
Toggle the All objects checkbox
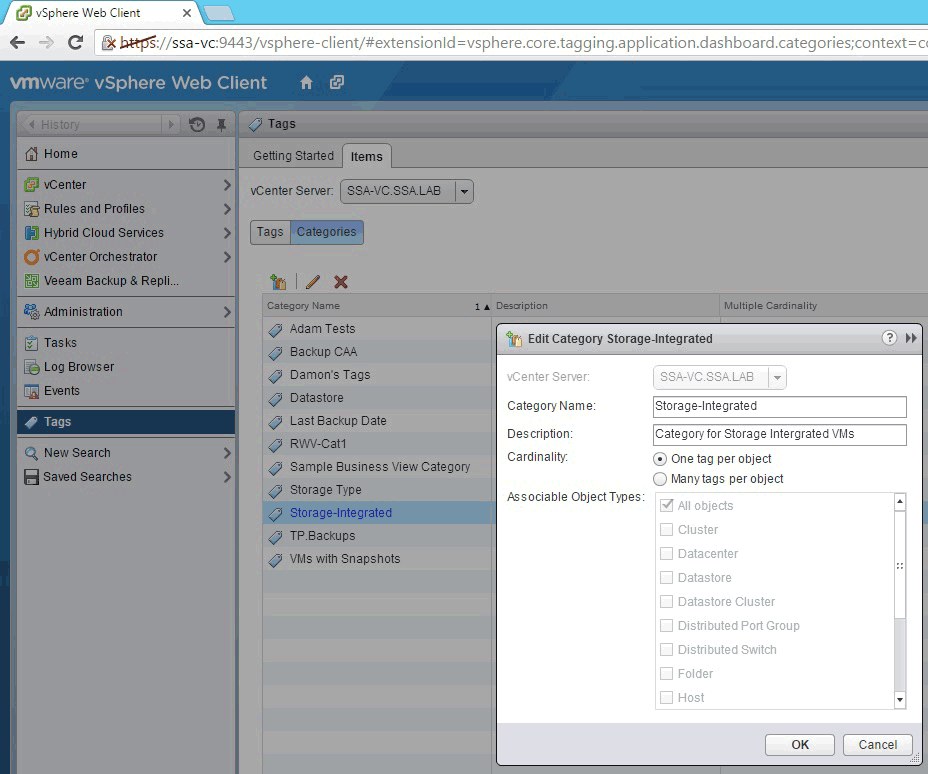click(x=666, y=505)
